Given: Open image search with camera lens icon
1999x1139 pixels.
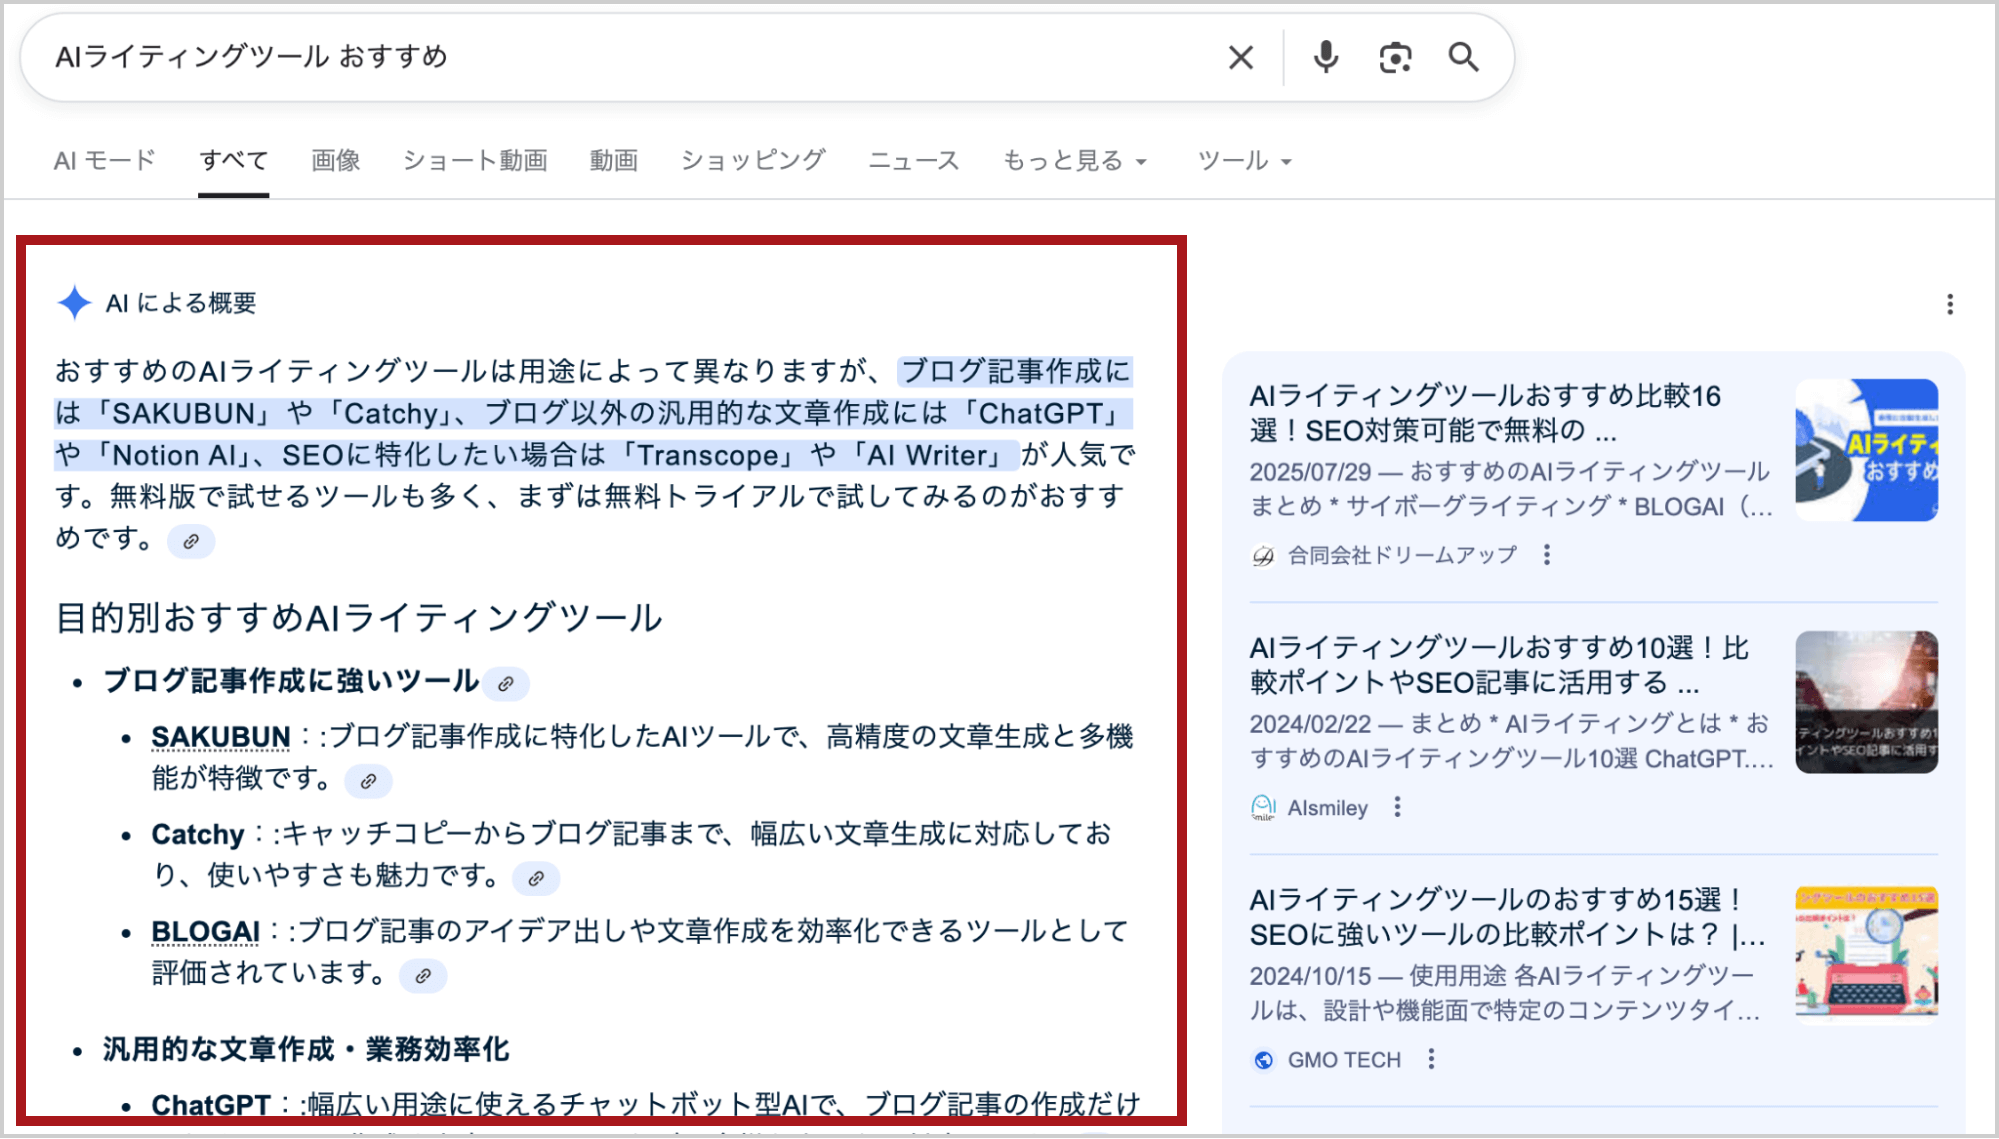Looking at the screenshot, I should click(x=1395, y=58).
